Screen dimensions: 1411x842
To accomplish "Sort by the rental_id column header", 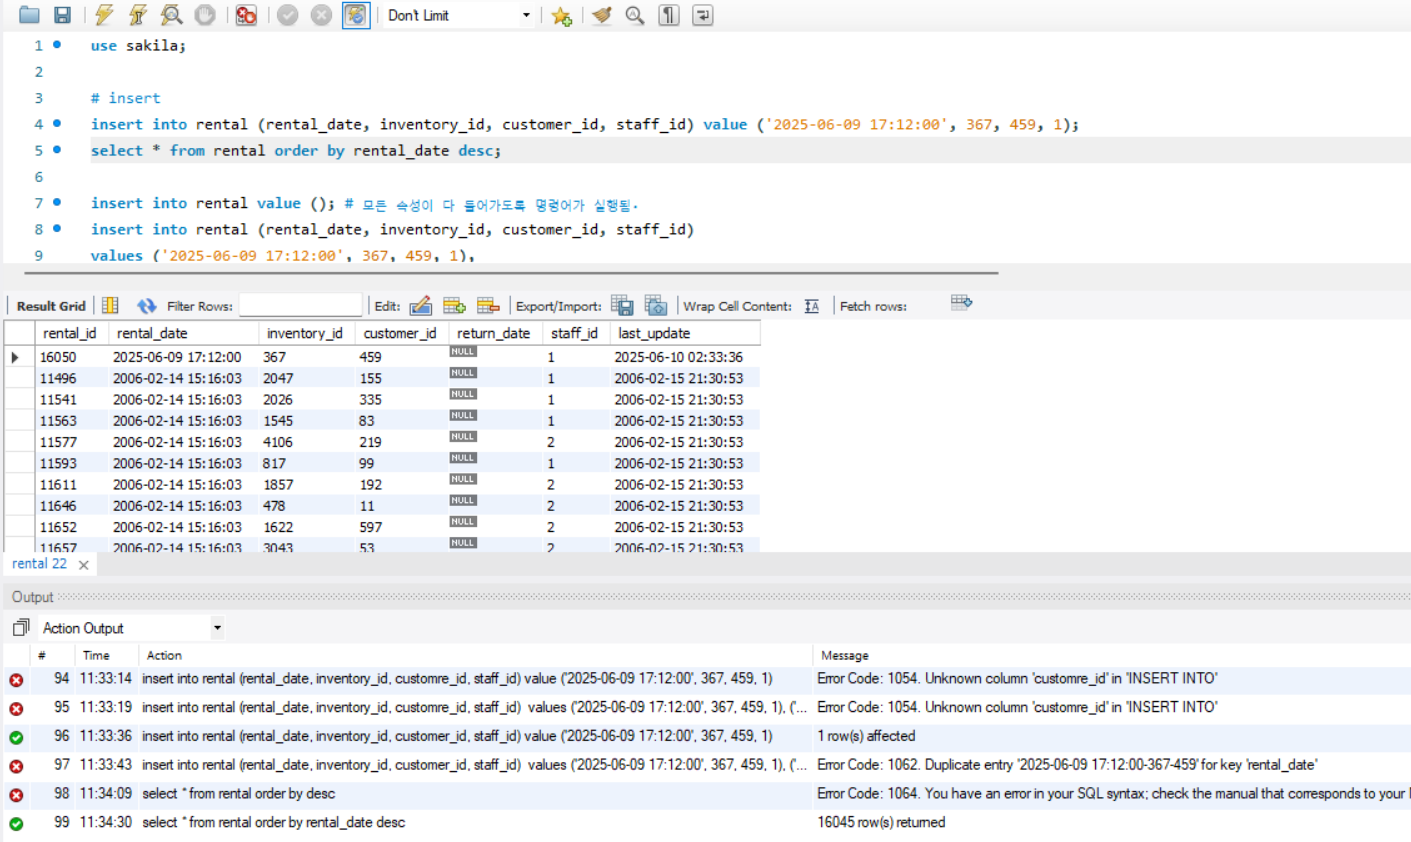I will [x=69, y=333].
